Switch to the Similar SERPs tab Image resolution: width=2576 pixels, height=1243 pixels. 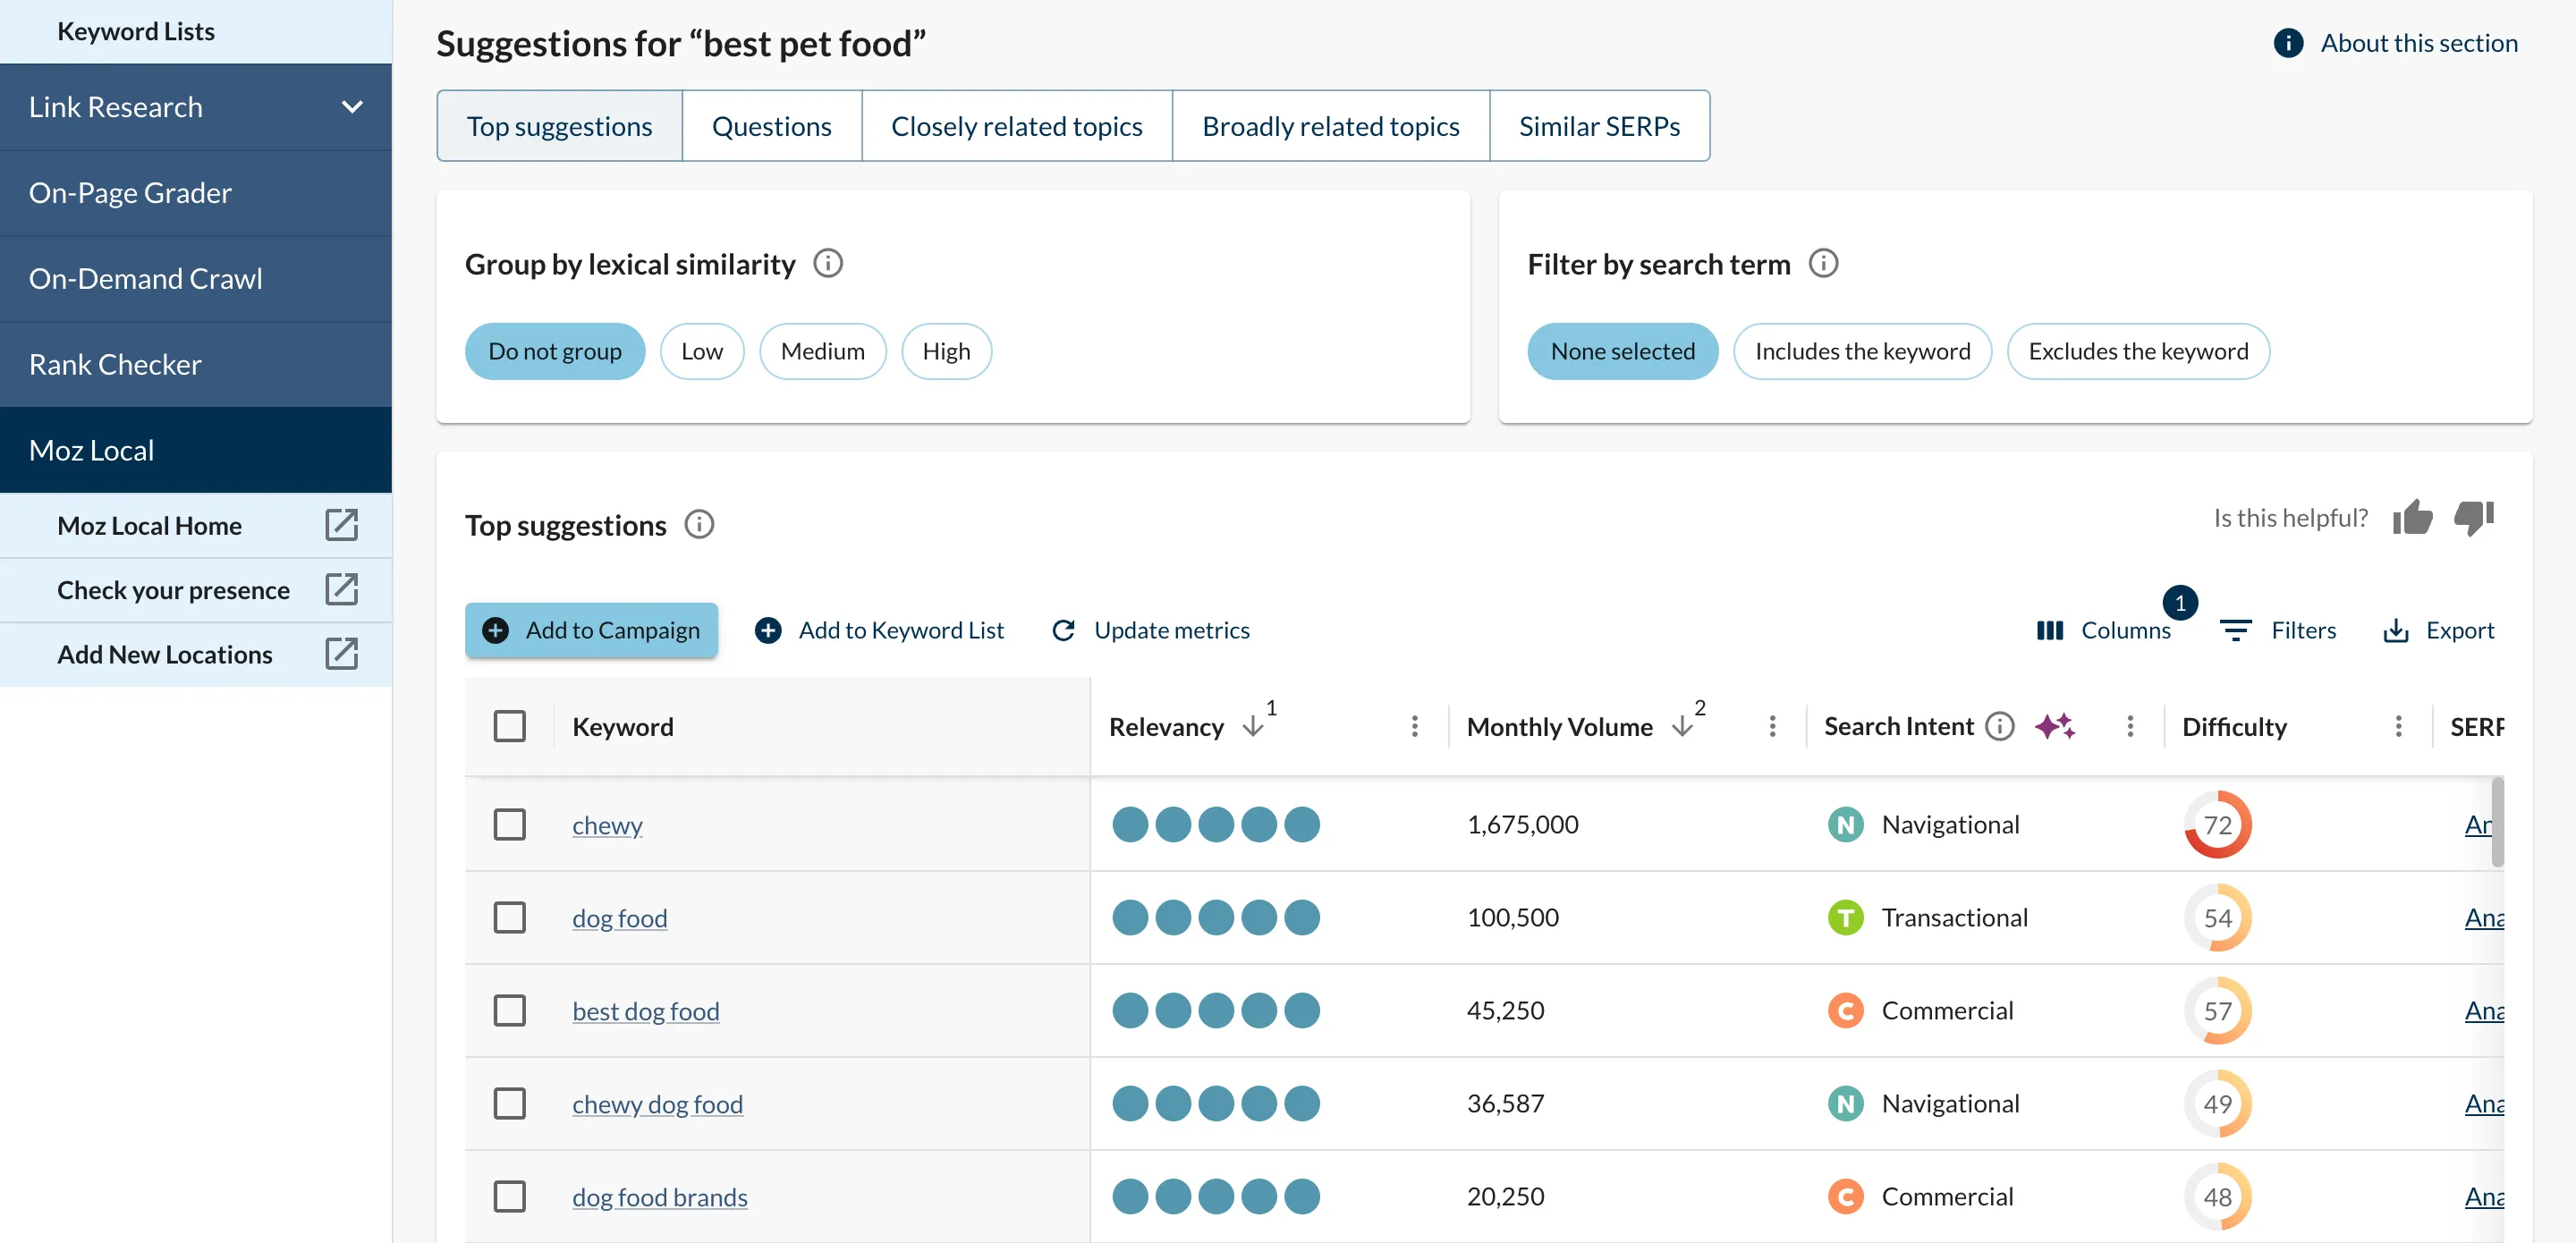coord(1599,126)
